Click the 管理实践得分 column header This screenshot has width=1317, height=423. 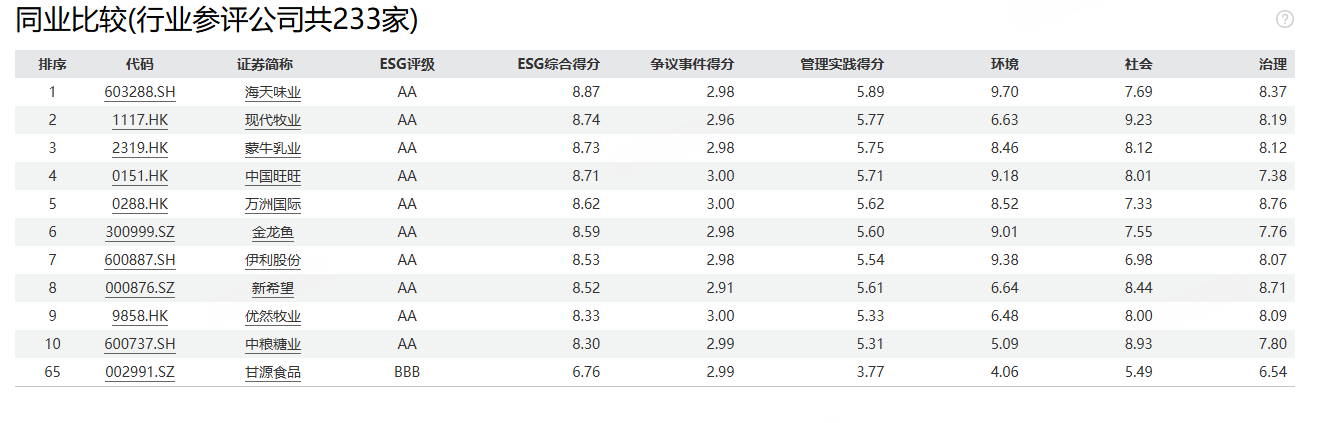(842, 64)
